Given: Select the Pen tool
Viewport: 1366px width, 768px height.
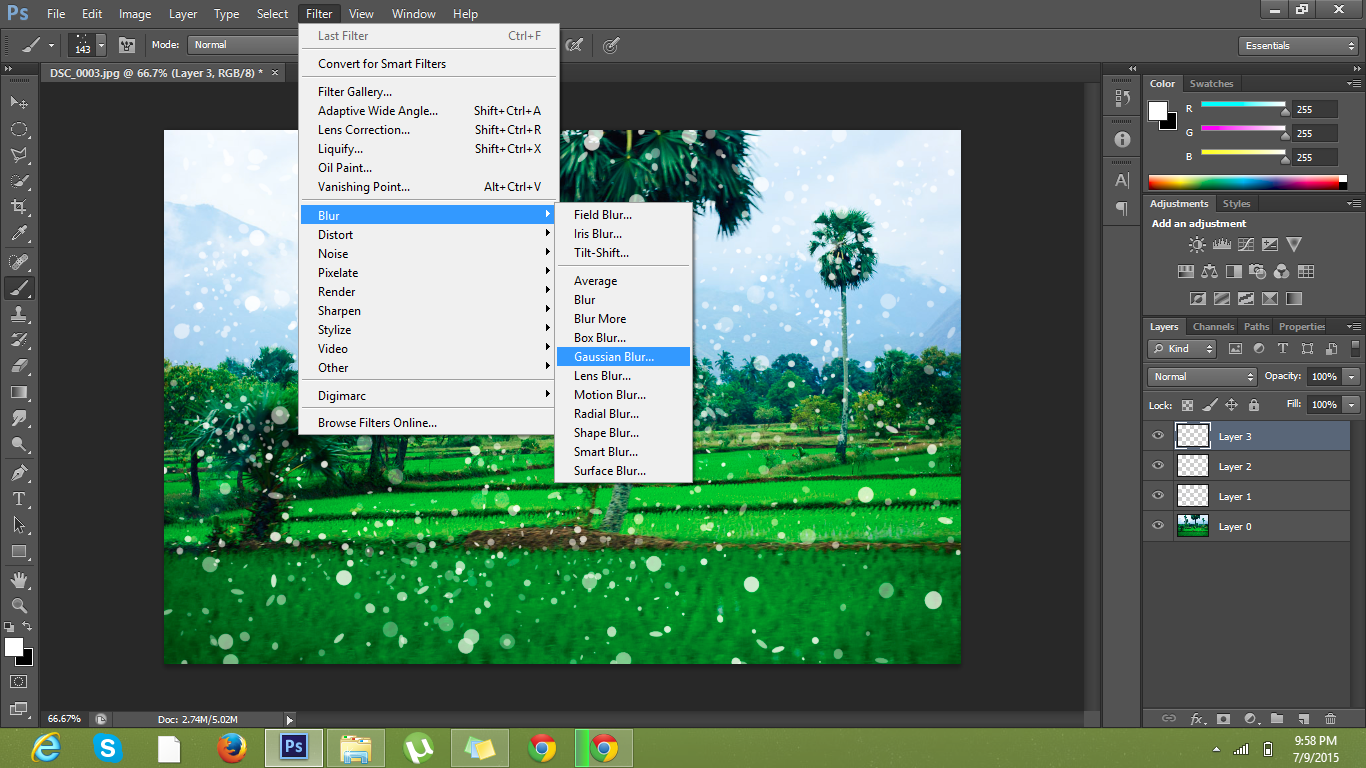Looking at the screenshot, I should point(18,472).
